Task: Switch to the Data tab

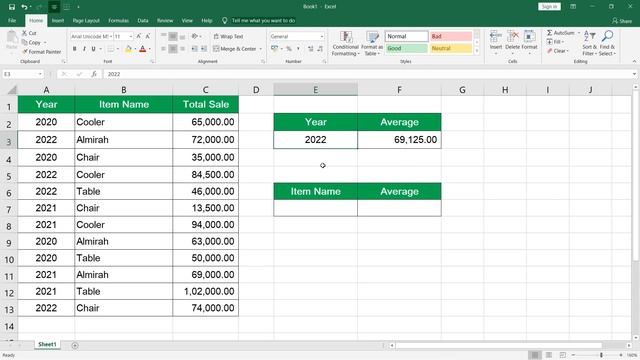Action: (x=143, y=20)
